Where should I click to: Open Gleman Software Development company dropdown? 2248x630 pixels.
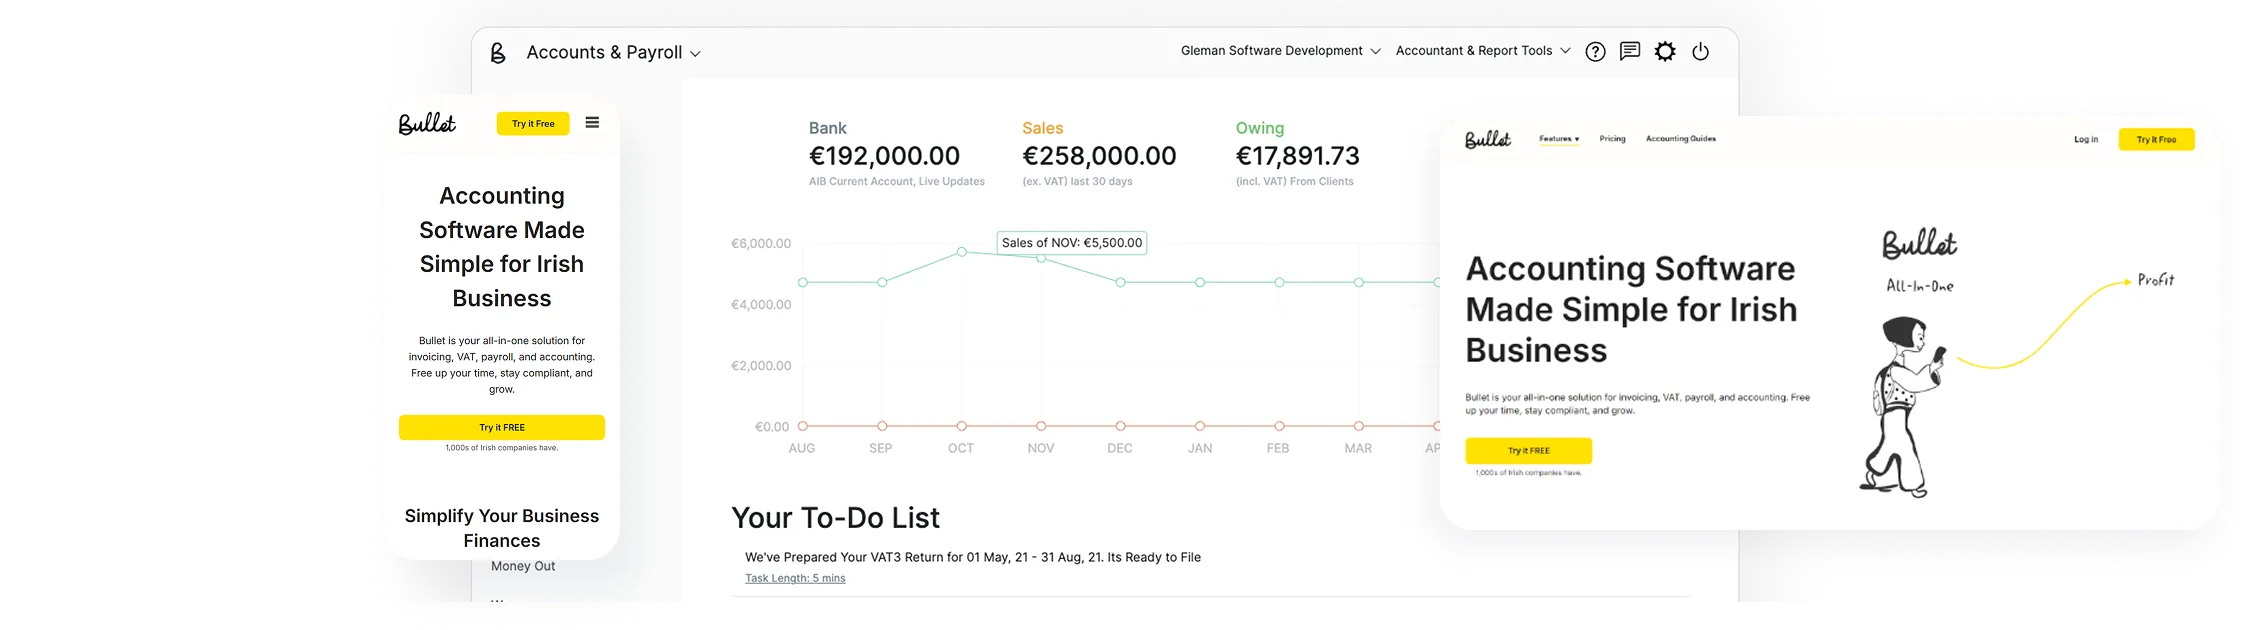[x=1280, y=51]
